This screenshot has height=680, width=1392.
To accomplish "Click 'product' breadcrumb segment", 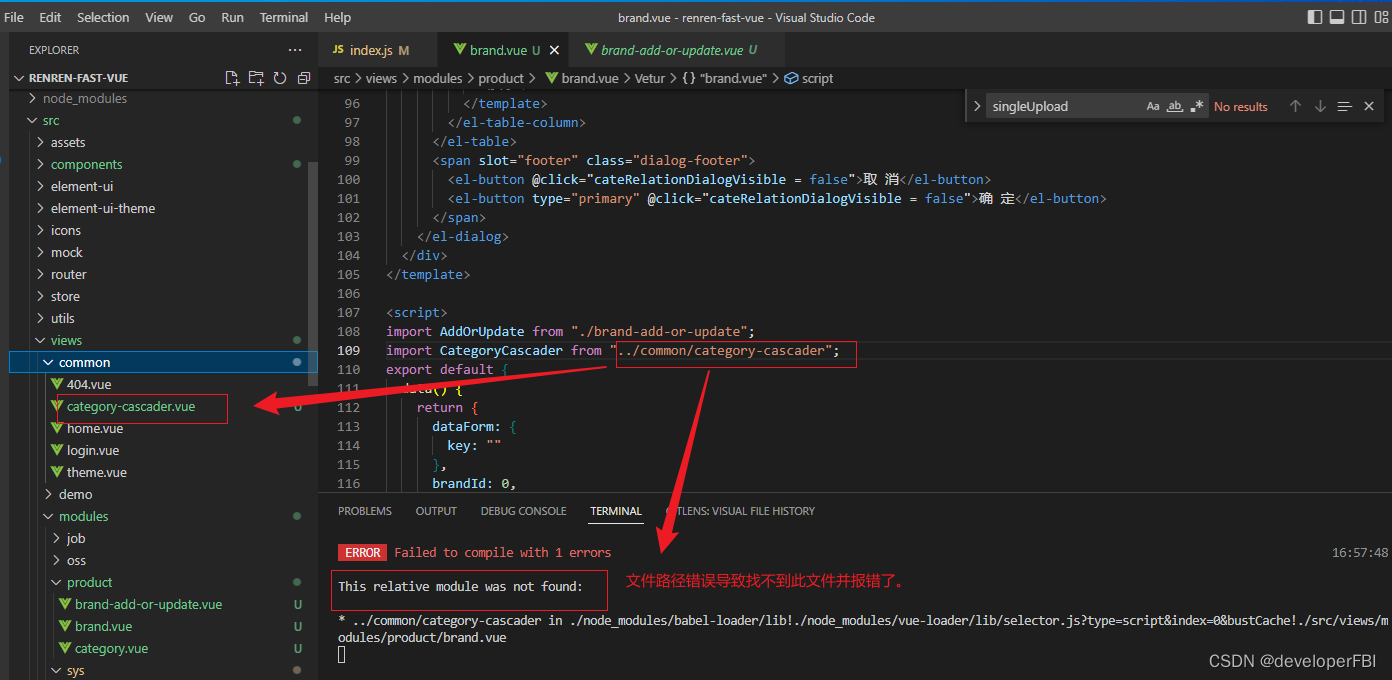I will (501, 78).
